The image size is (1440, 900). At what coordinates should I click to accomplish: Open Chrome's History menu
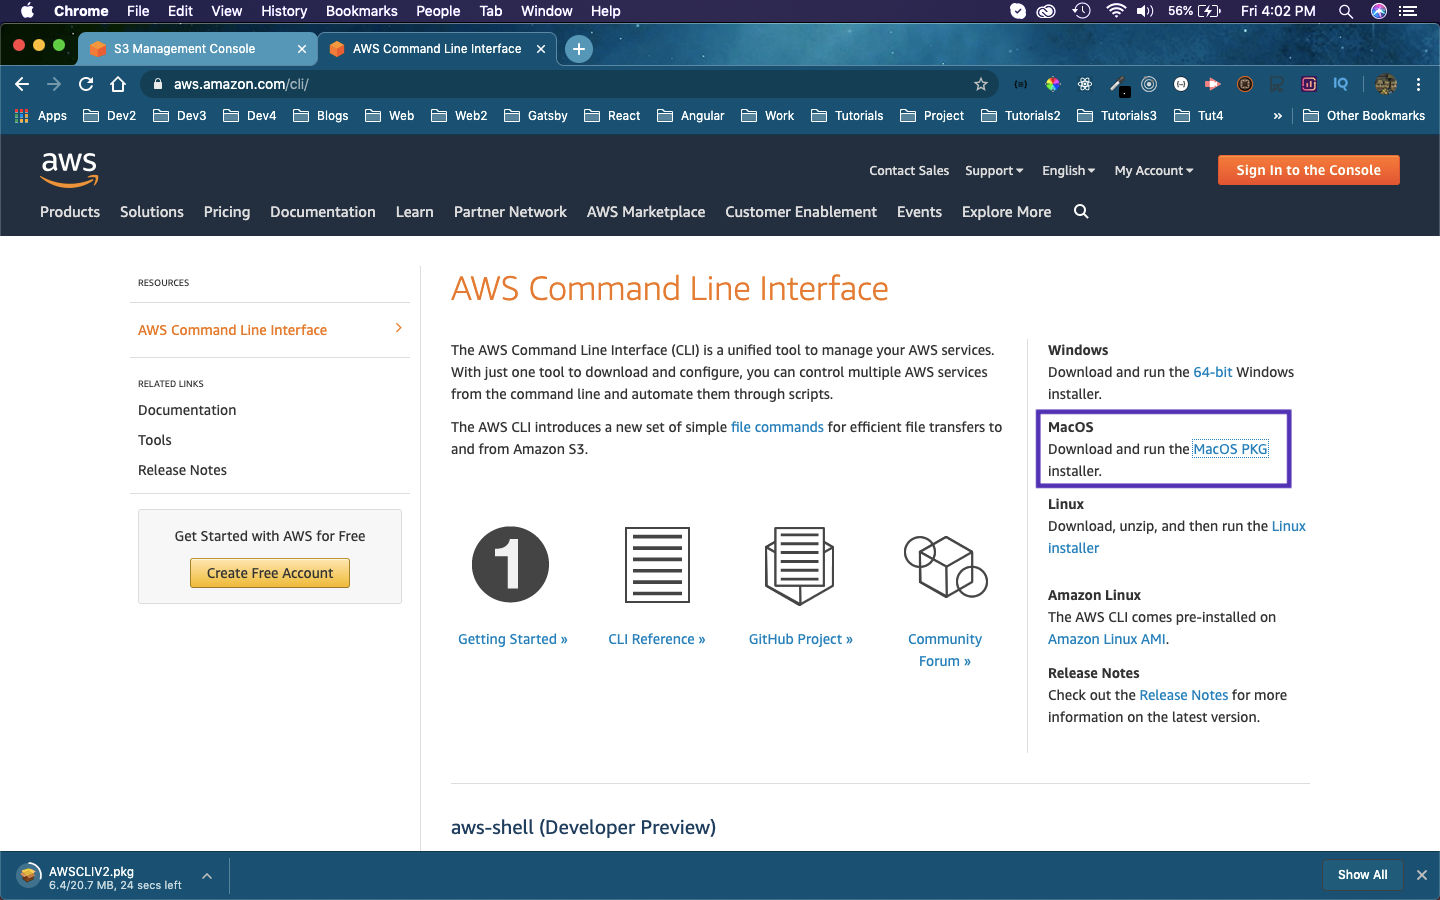(x=284, y=11)
